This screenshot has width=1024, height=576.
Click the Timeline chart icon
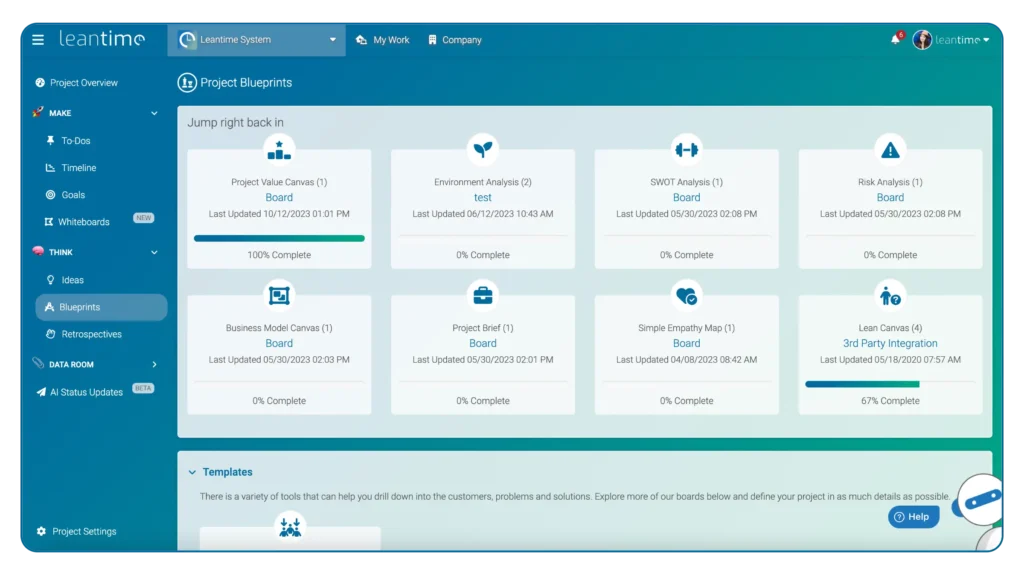click(50, 168)
